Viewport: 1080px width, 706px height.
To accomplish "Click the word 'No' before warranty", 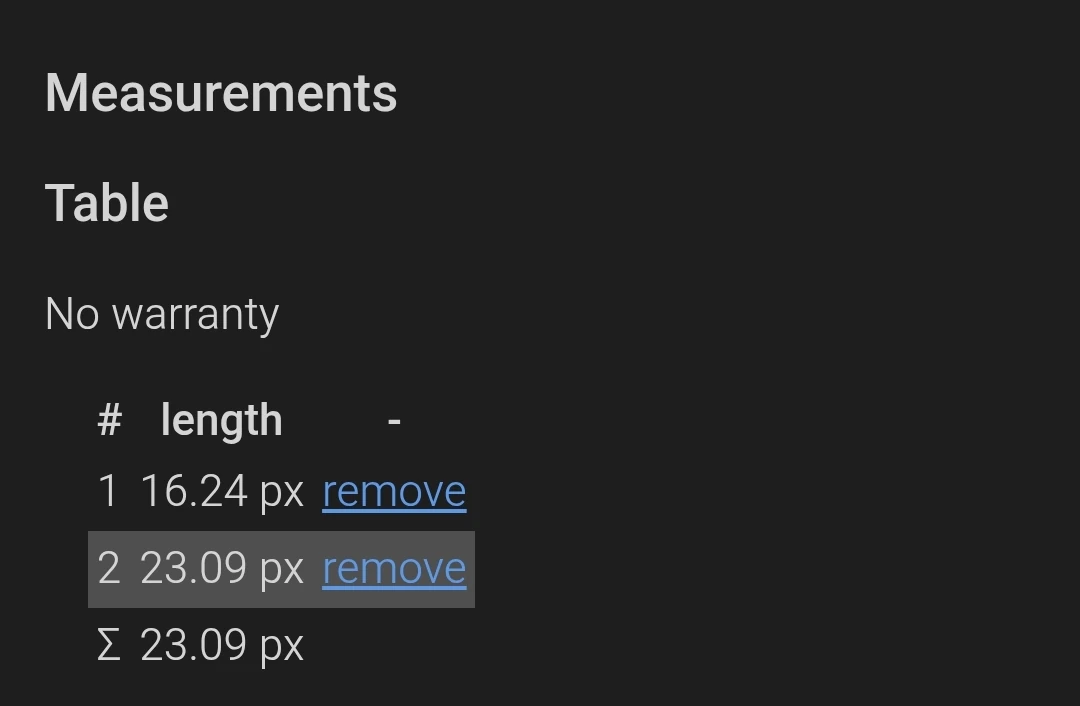I will tap(72, 314).
